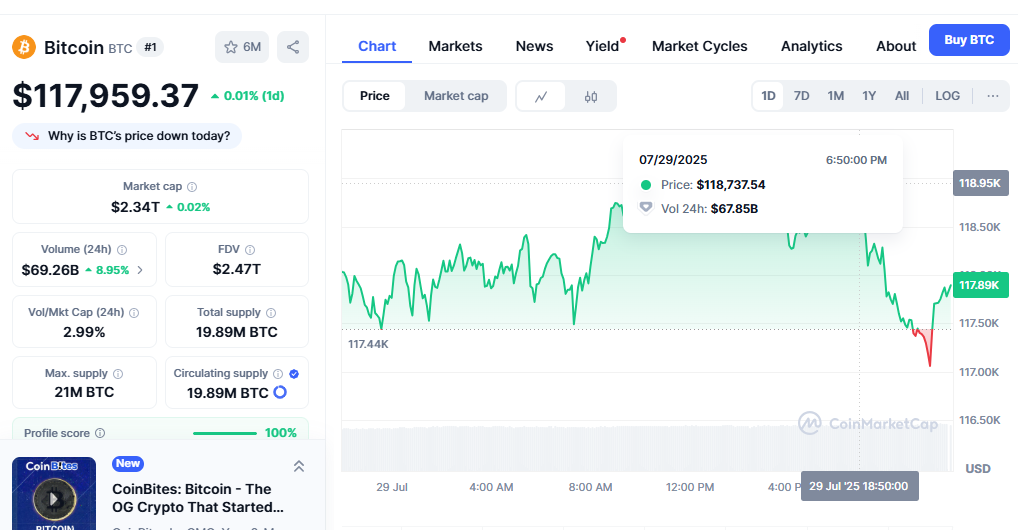Show Total supply info icon
Screen dimensions: 1018x530
coord(271,312)
